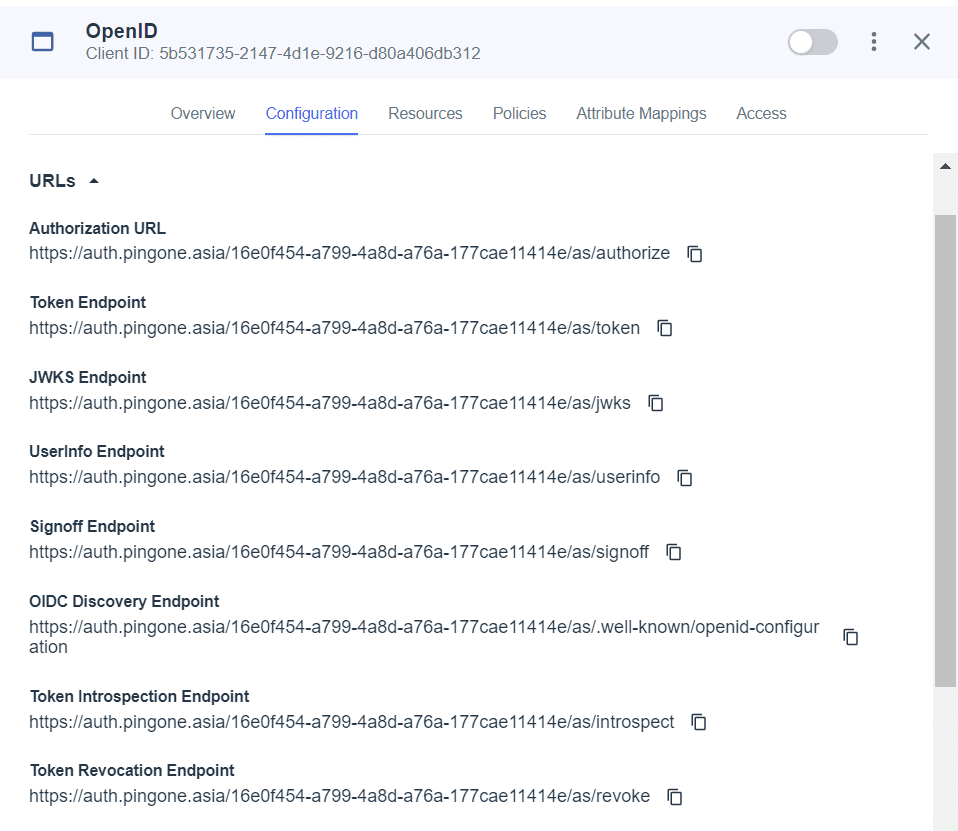958x831 pixels.
Task: Open the Access tab
Action: point(761,114)
